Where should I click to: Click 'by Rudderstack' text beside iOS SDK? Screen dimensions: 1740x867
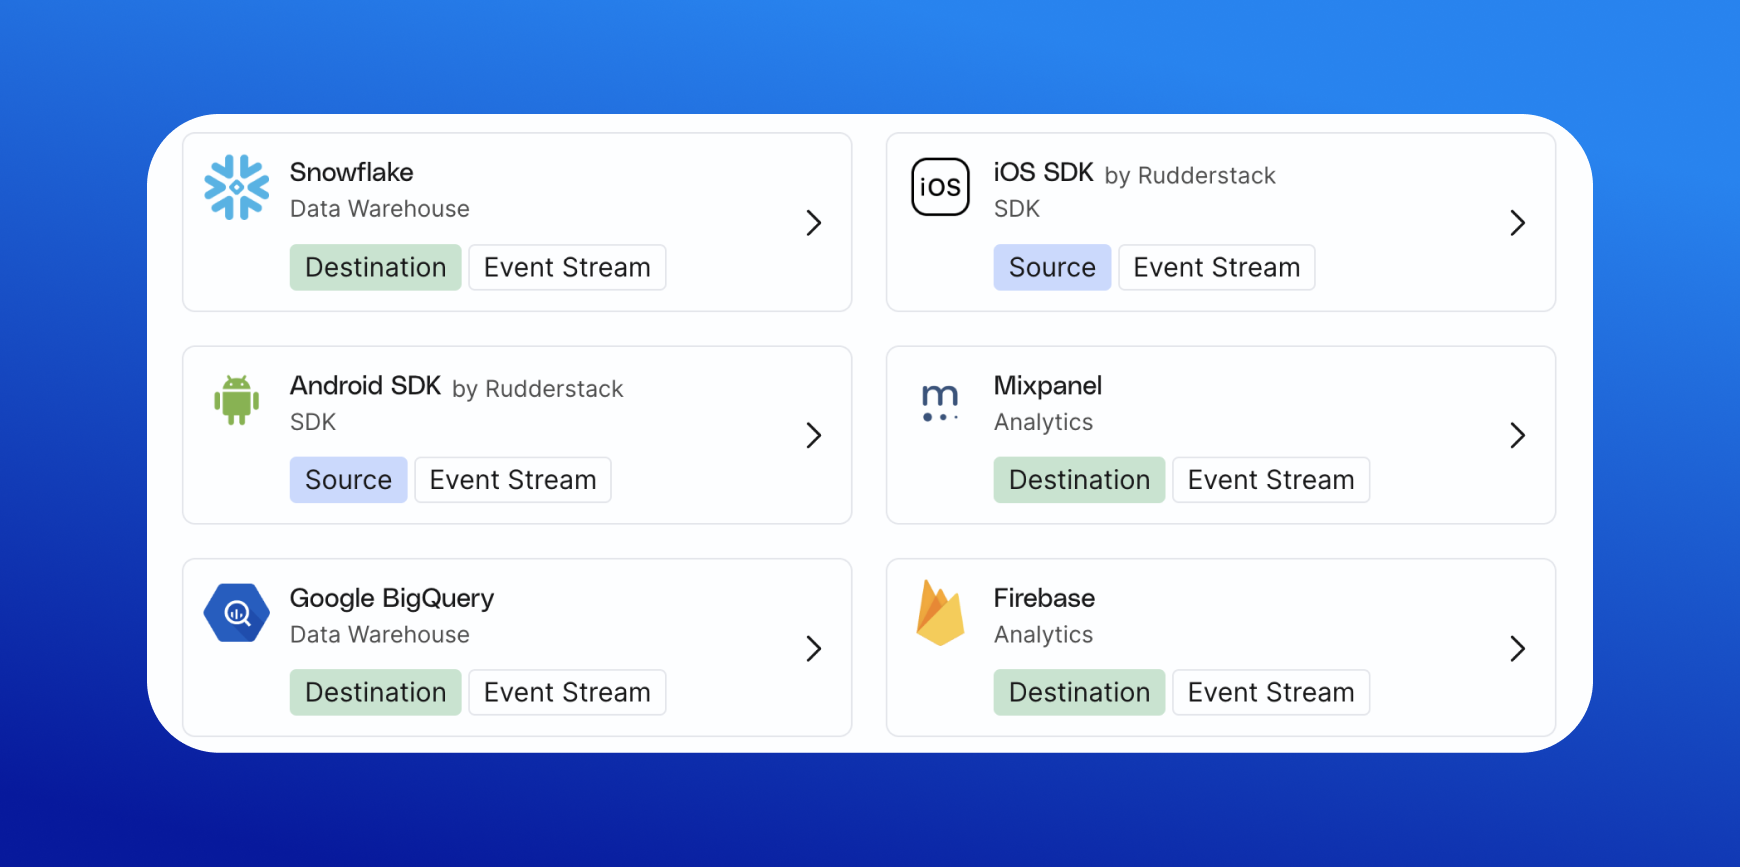click(x=1190, y=176)
